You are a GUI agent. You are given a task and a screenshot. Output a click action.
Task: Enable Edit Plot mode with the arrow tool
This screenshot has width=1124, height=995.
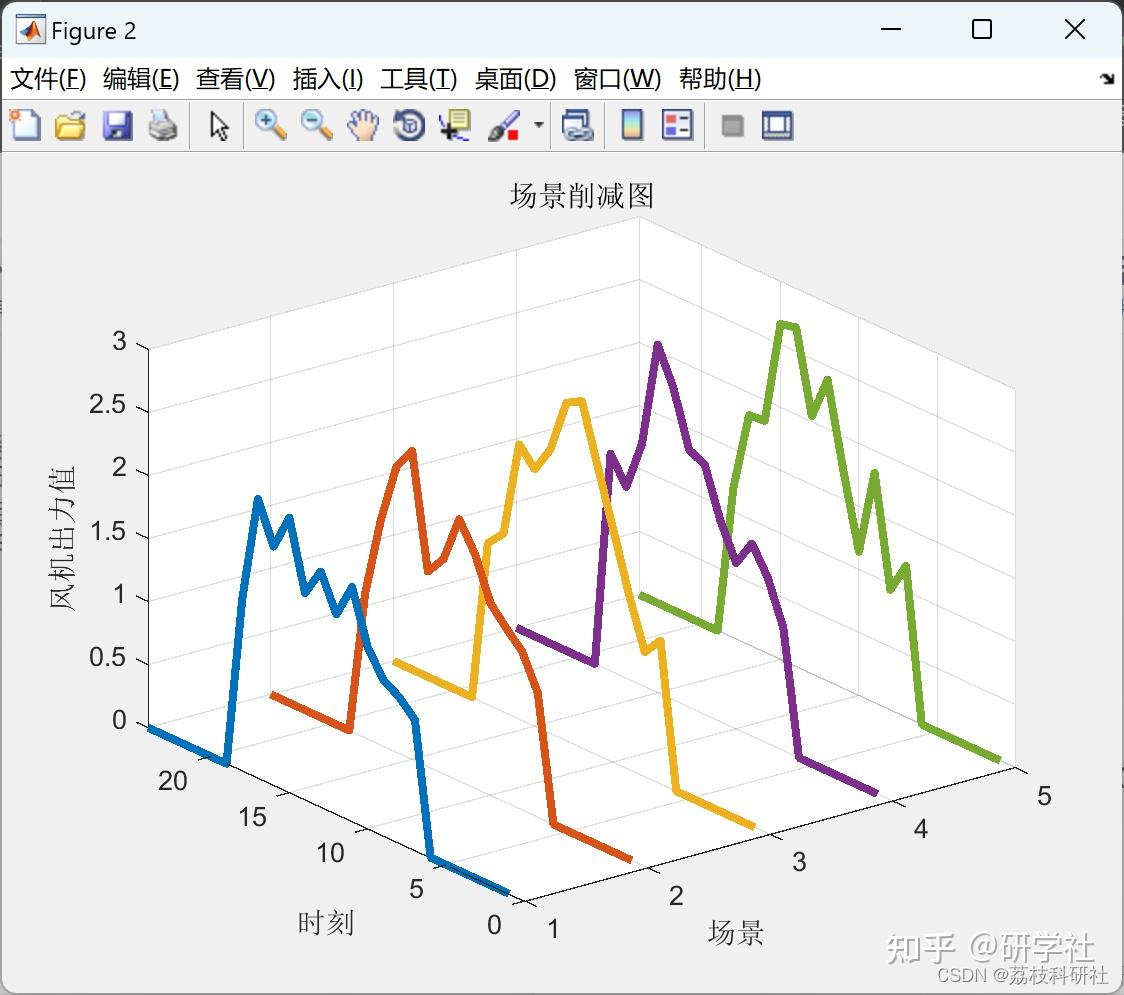[217, 125]
